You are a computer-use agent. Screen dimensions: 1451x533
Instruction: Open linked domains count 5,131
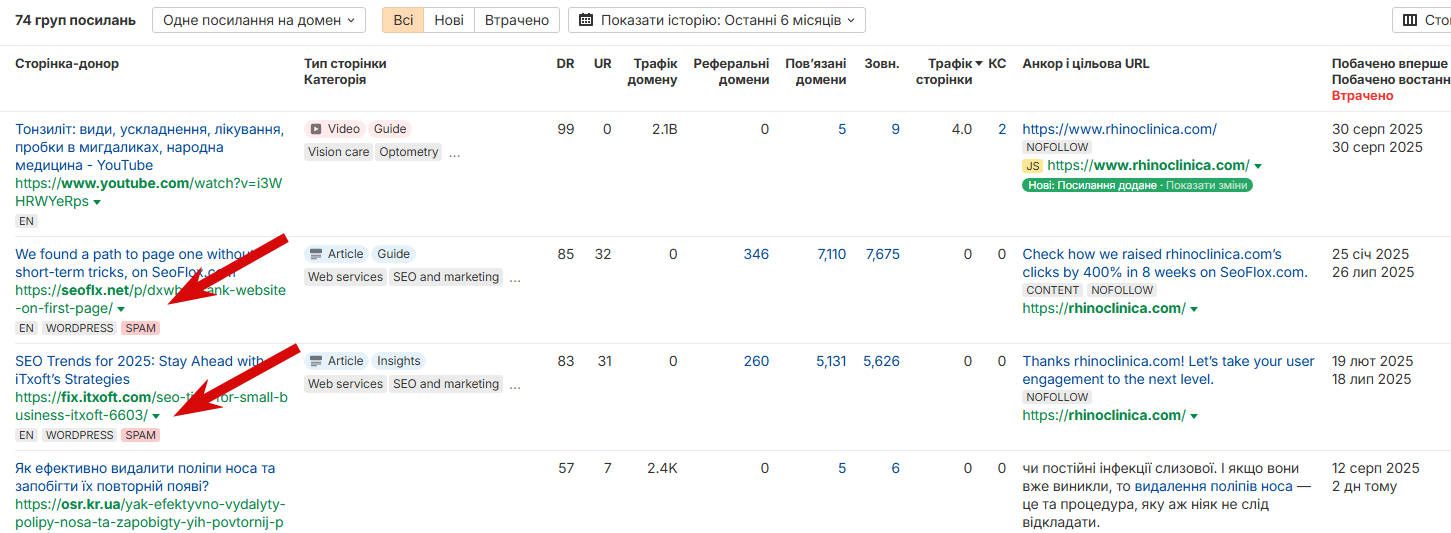click(831, 361)
